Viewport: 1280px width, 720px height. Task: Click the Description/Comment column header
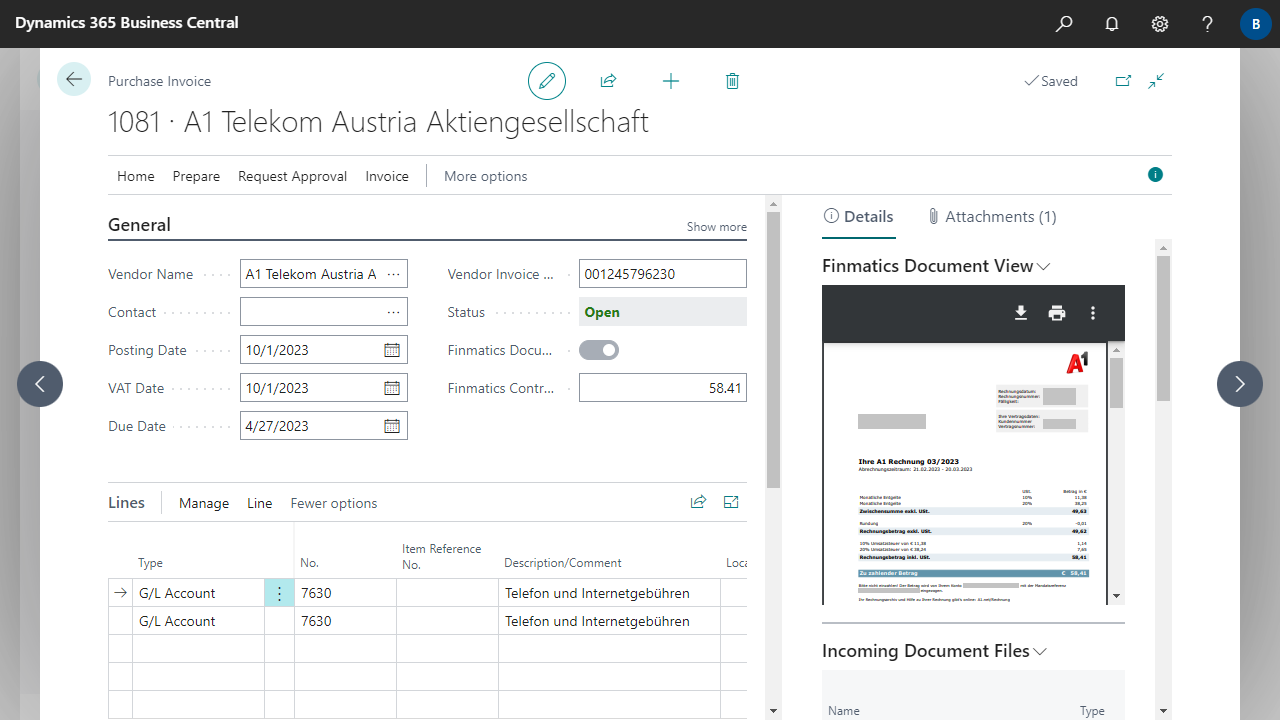(563, 563)
